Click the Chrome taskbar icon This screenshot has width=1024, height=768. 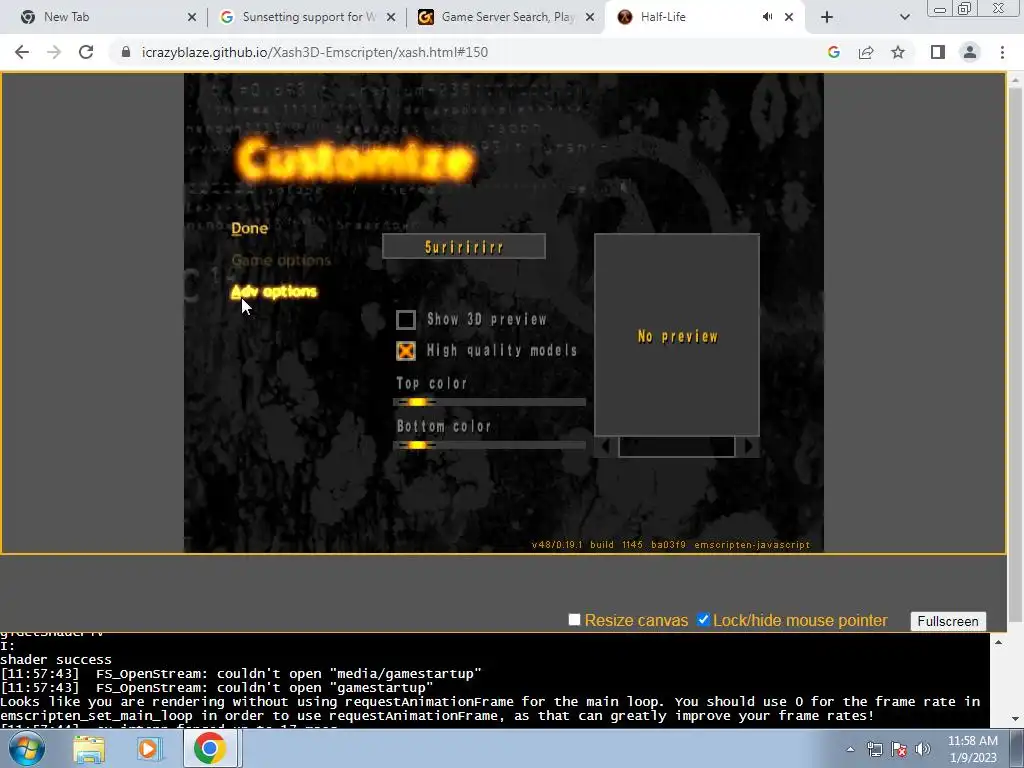pos(210,748)
